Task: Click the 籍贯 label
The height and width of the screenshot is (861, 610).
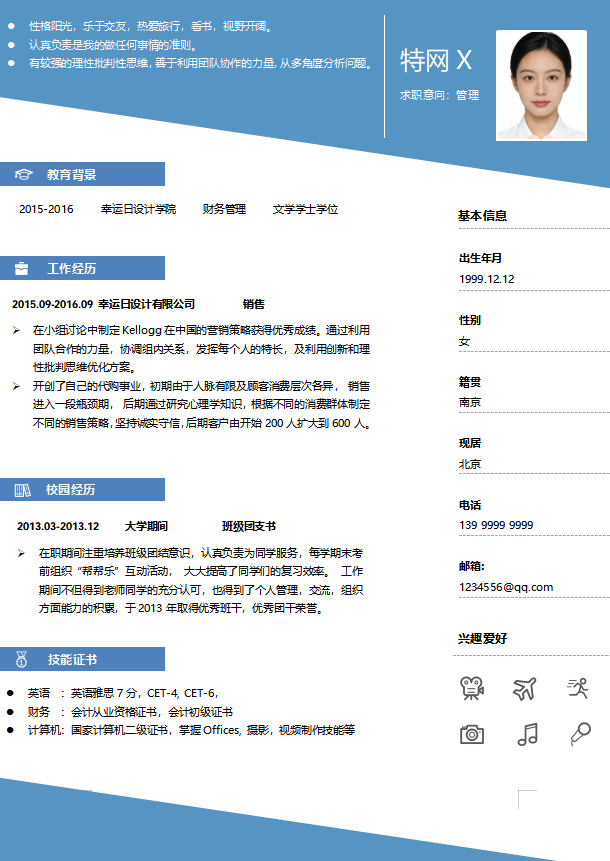Action: (470, 382)
